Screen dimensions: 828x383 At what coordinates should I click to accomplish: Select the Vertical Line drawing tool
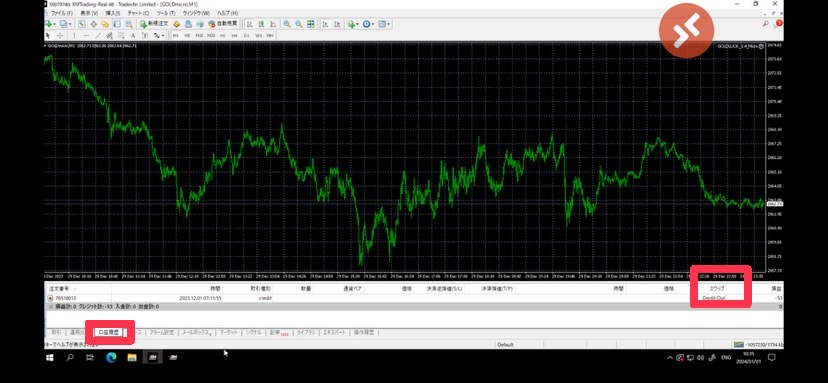tap(74, 35)
